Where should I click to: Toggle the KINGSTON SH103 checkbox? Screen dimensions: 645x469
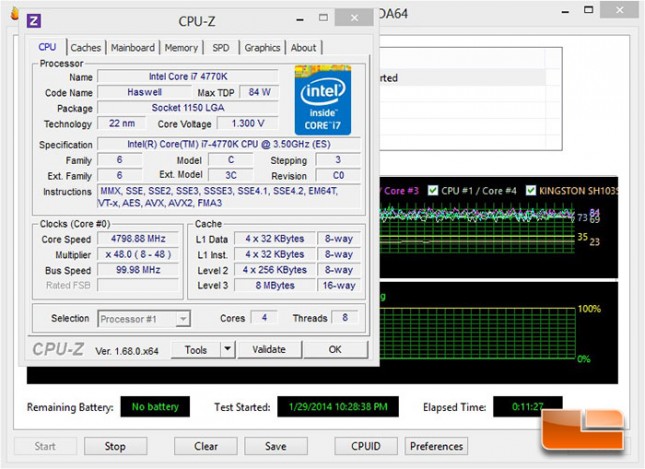531,190
